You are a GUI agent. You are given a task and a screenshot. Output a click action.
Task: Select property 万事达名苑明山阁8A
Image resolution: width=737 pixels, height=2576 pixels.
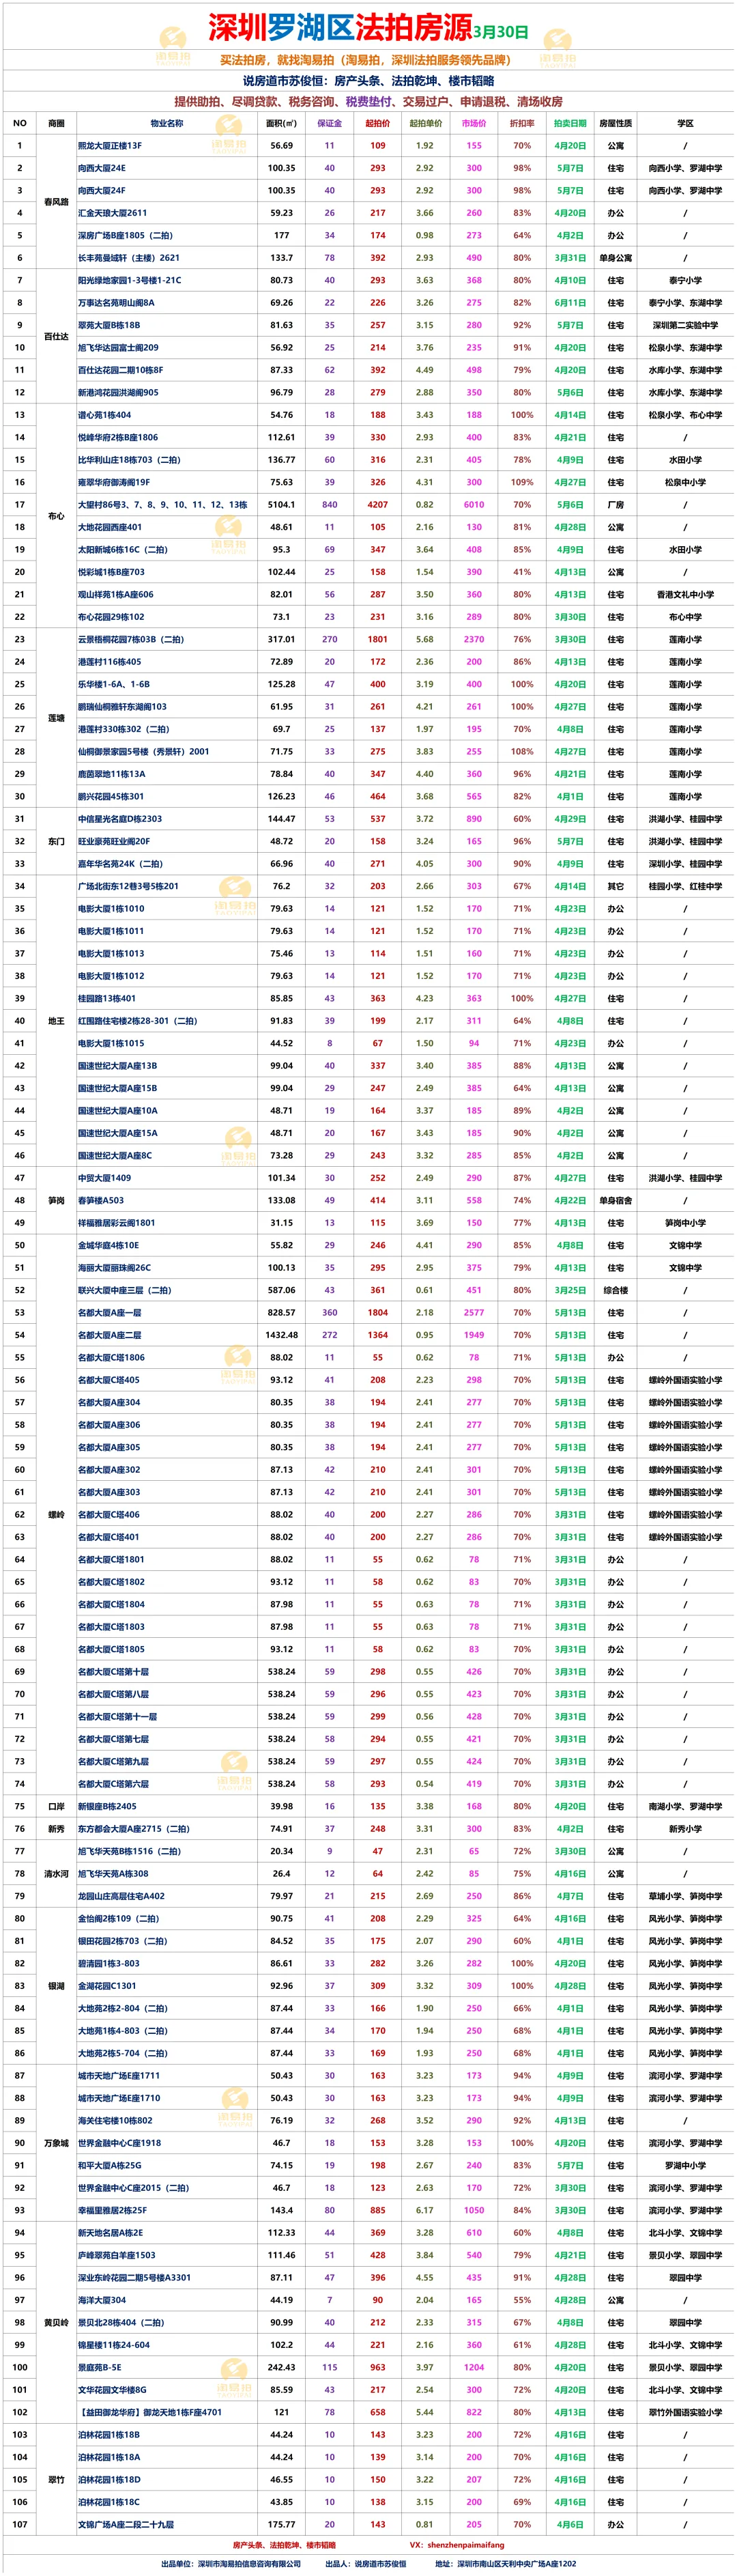click(x=116, y=302)
